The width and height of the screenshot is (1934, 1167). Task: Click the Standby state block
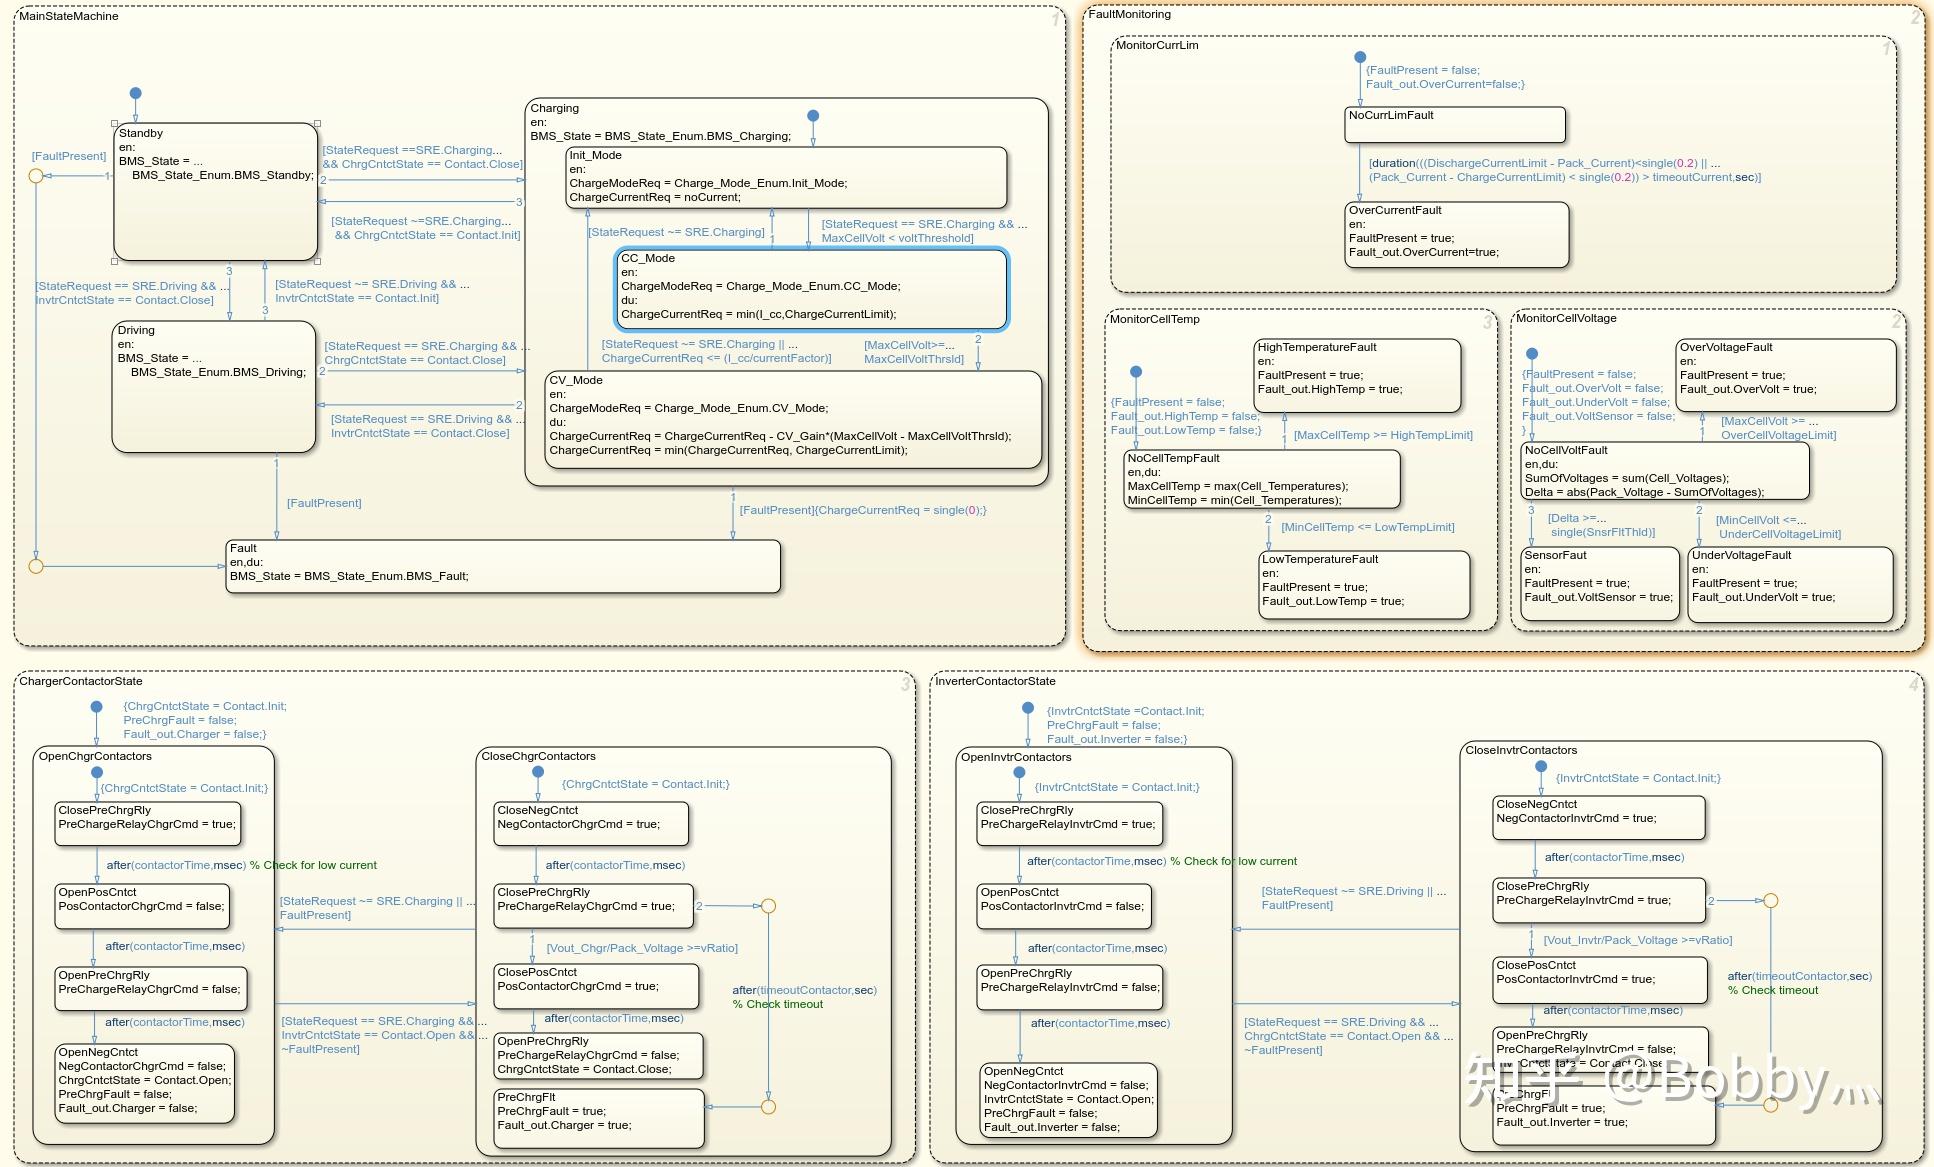click(x=215, y=215)
